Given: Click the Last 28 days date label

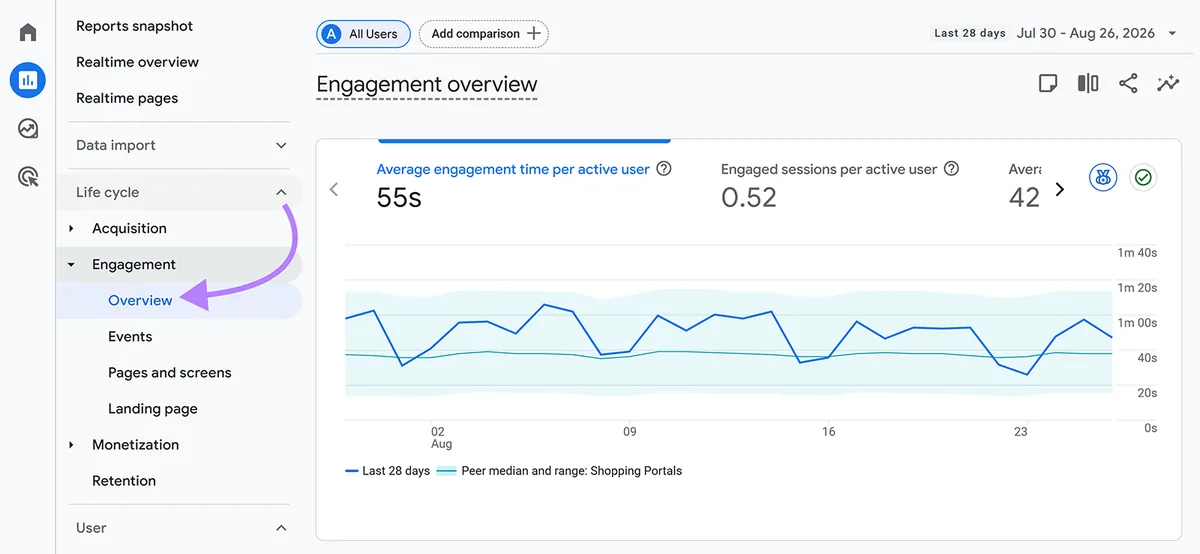Looking at the screenshot, I should (970, 33).
